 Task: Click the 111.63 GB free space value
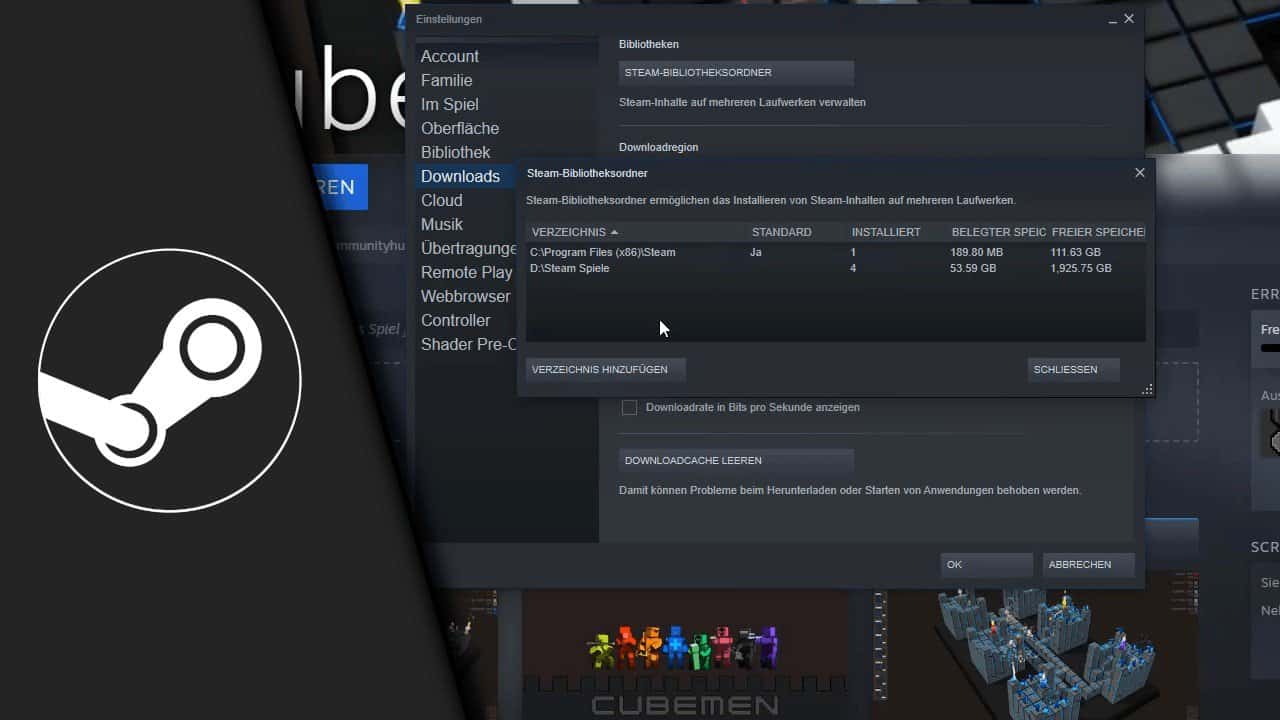(1076, 252)
